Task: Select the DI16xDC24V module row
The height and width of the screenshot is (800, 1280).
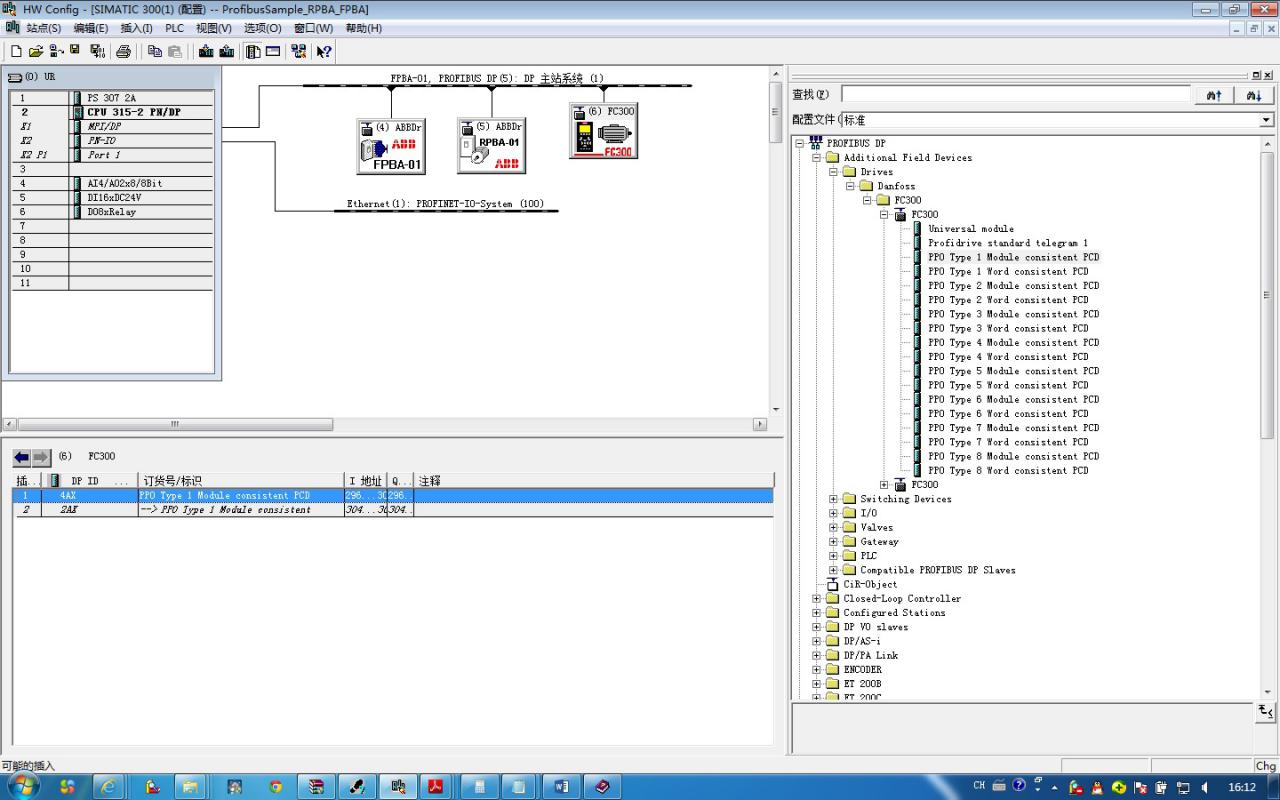Action: 112,198
